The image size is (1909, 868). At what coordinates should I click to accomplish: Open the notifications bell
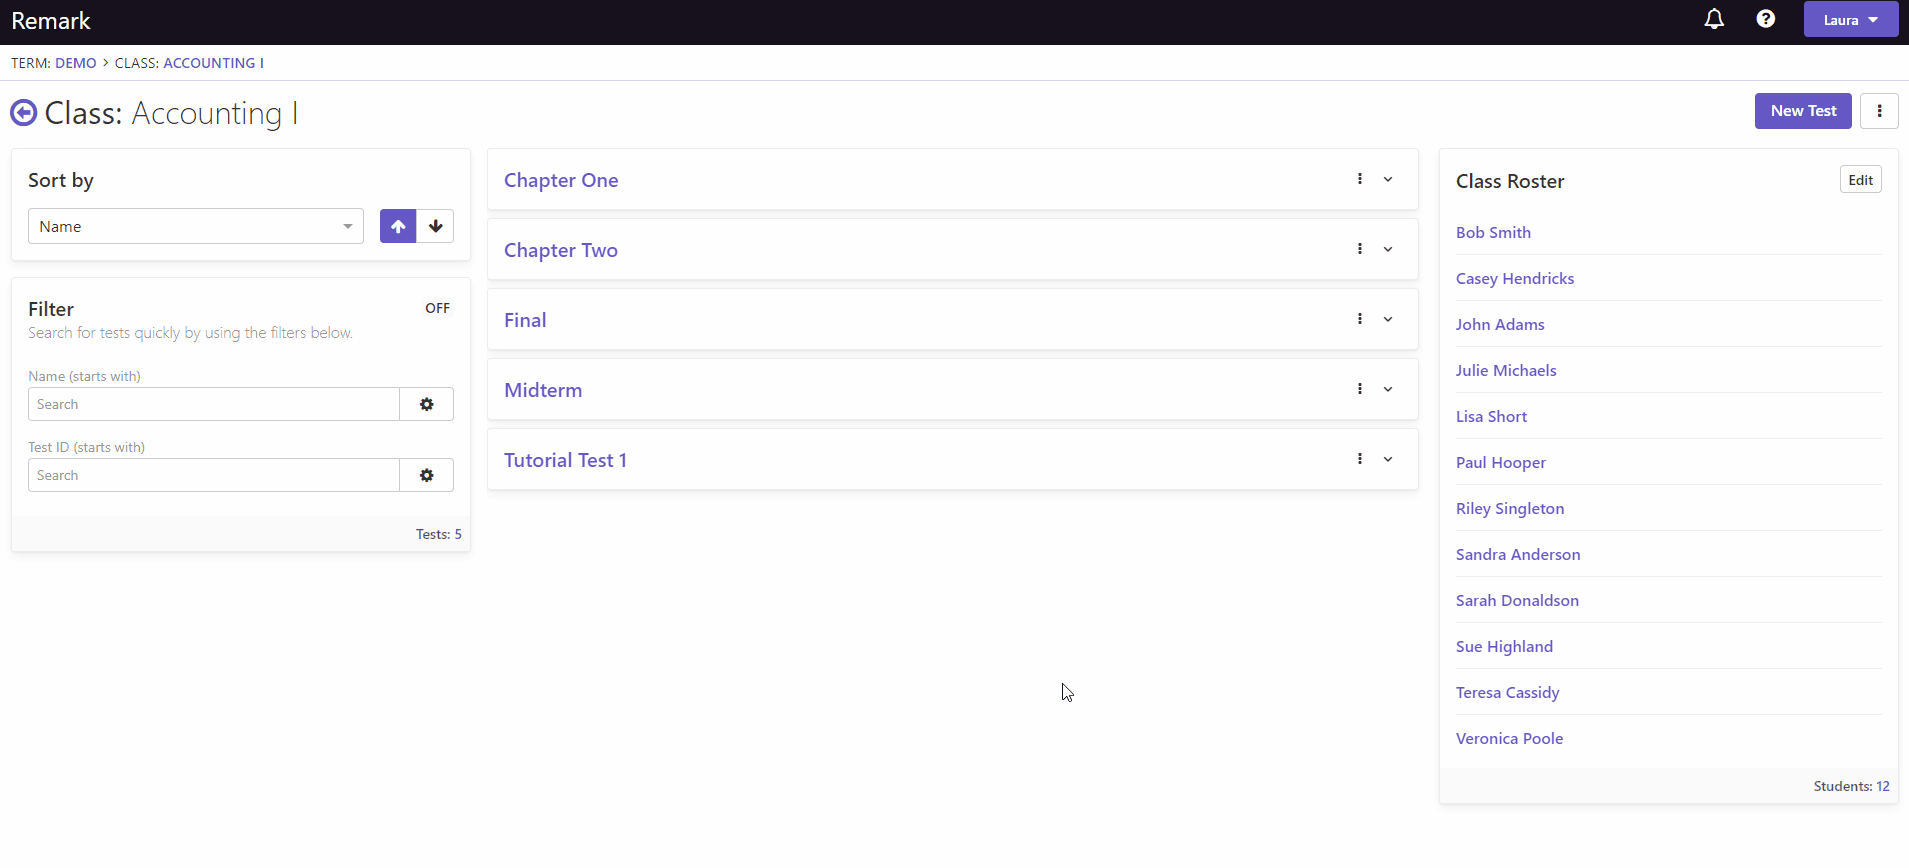[x=1714, y=19]
